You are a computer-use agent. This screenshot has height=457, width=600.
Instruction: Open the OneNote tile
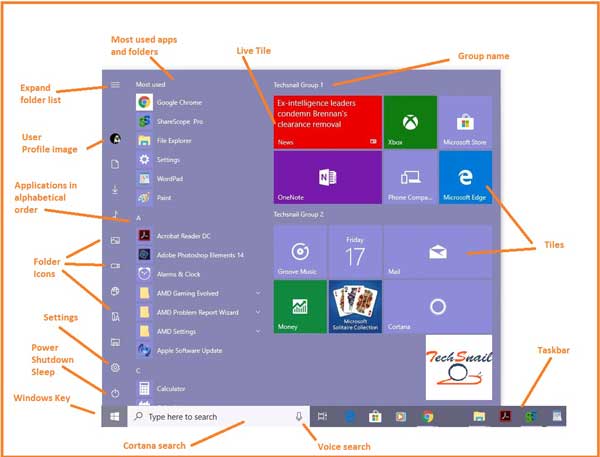[328, 177]
